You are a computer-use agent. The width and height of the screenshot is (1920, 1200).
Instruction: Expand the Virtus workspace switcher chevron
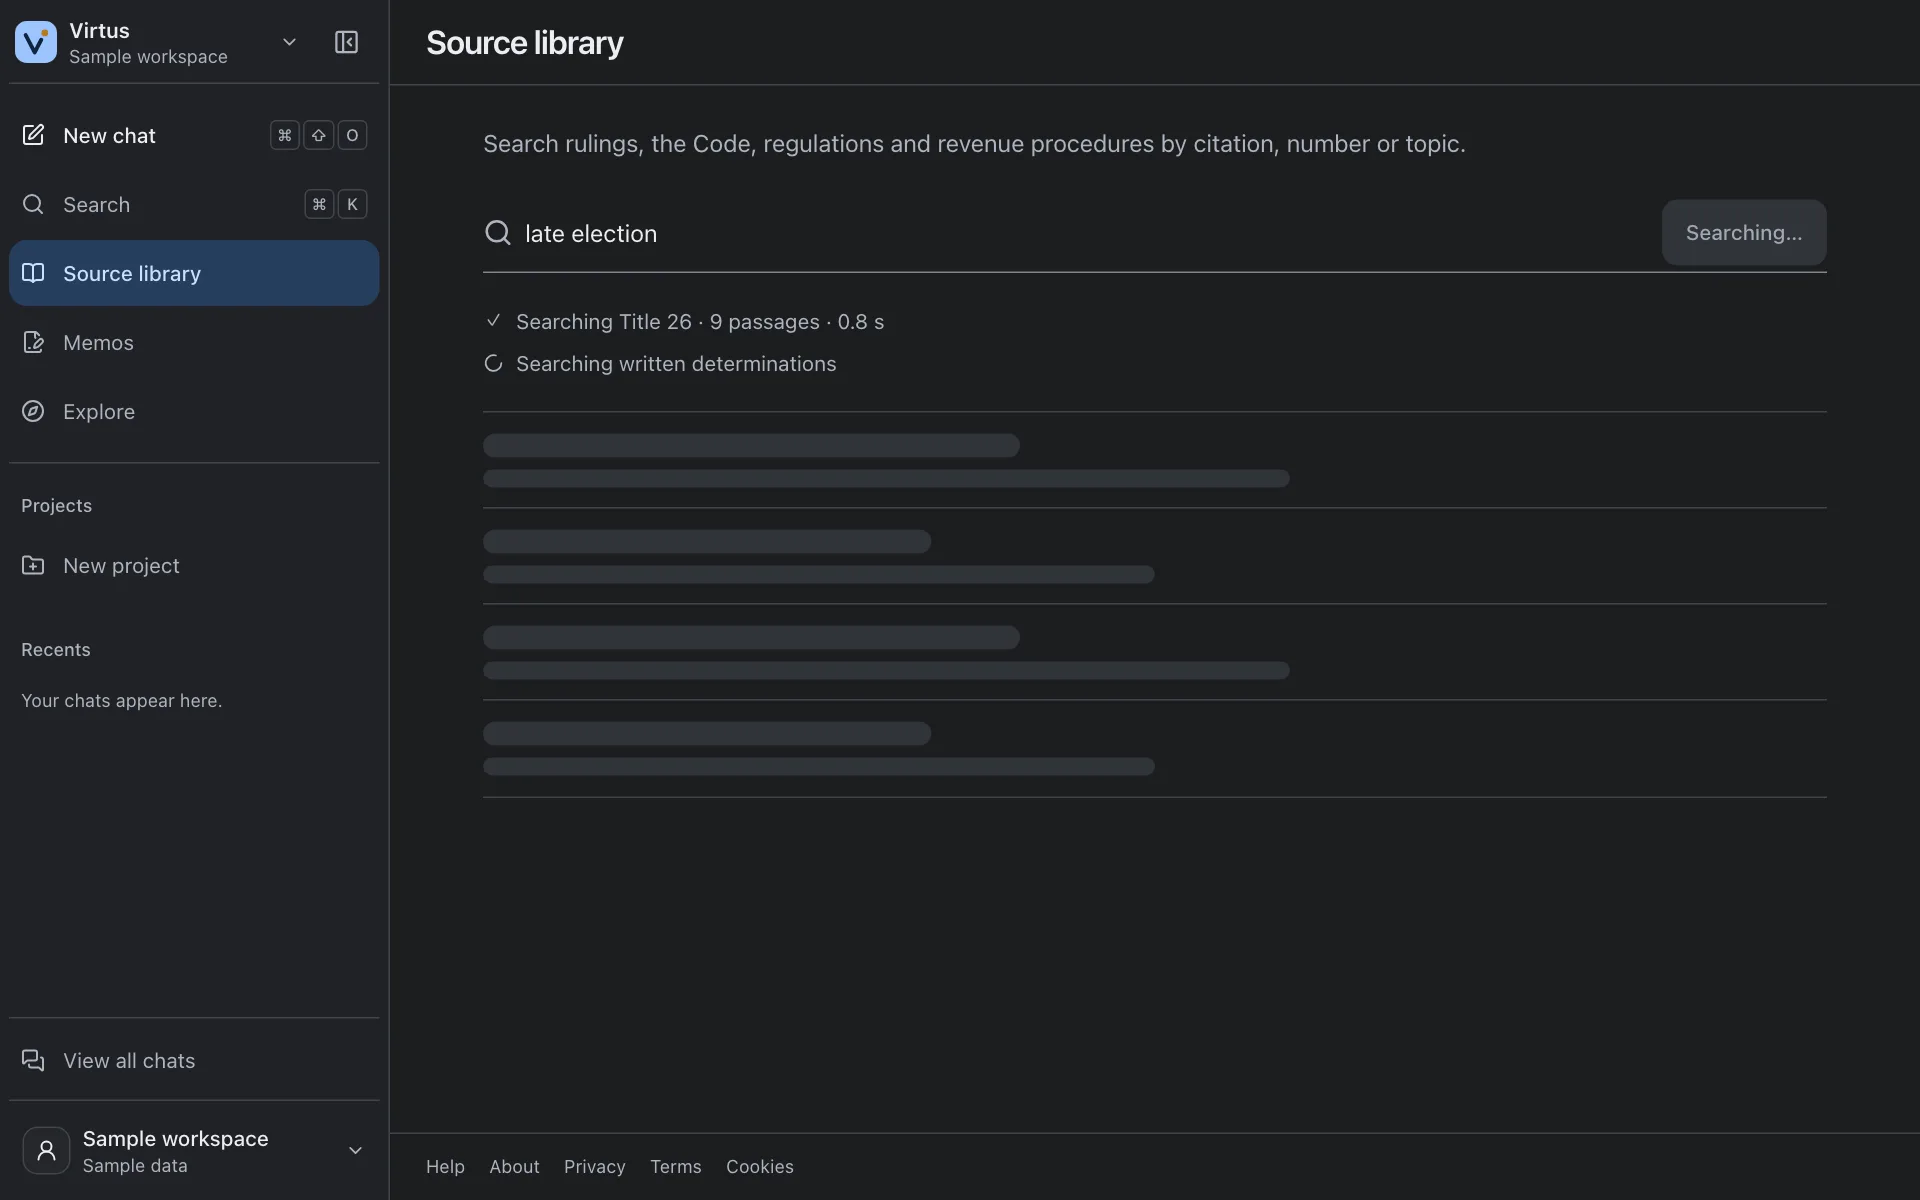(x=289, y=42)
